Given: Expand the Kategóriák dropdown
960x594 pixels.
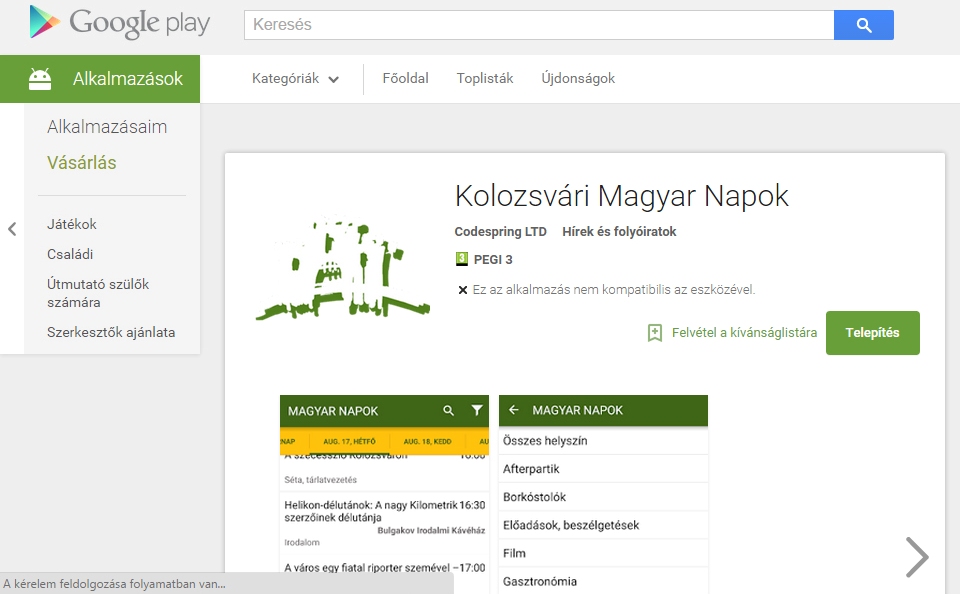Looking at the screenshot, I should 295,78.
